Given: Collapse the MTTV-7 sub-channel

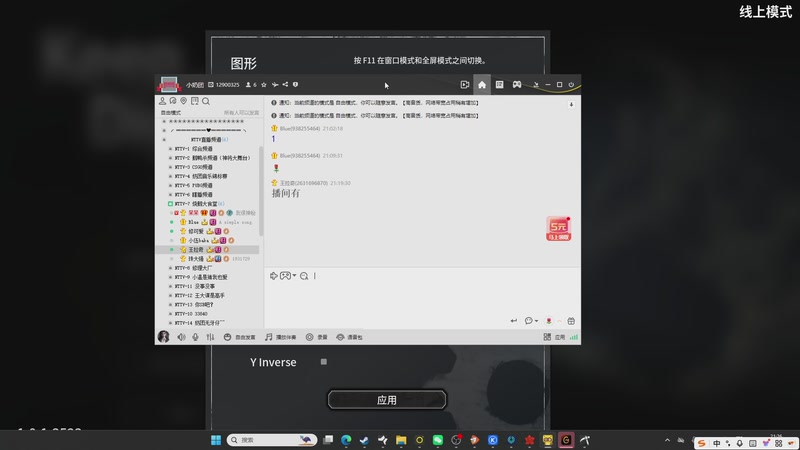Looking at the screenshot, I should point(170,204).
